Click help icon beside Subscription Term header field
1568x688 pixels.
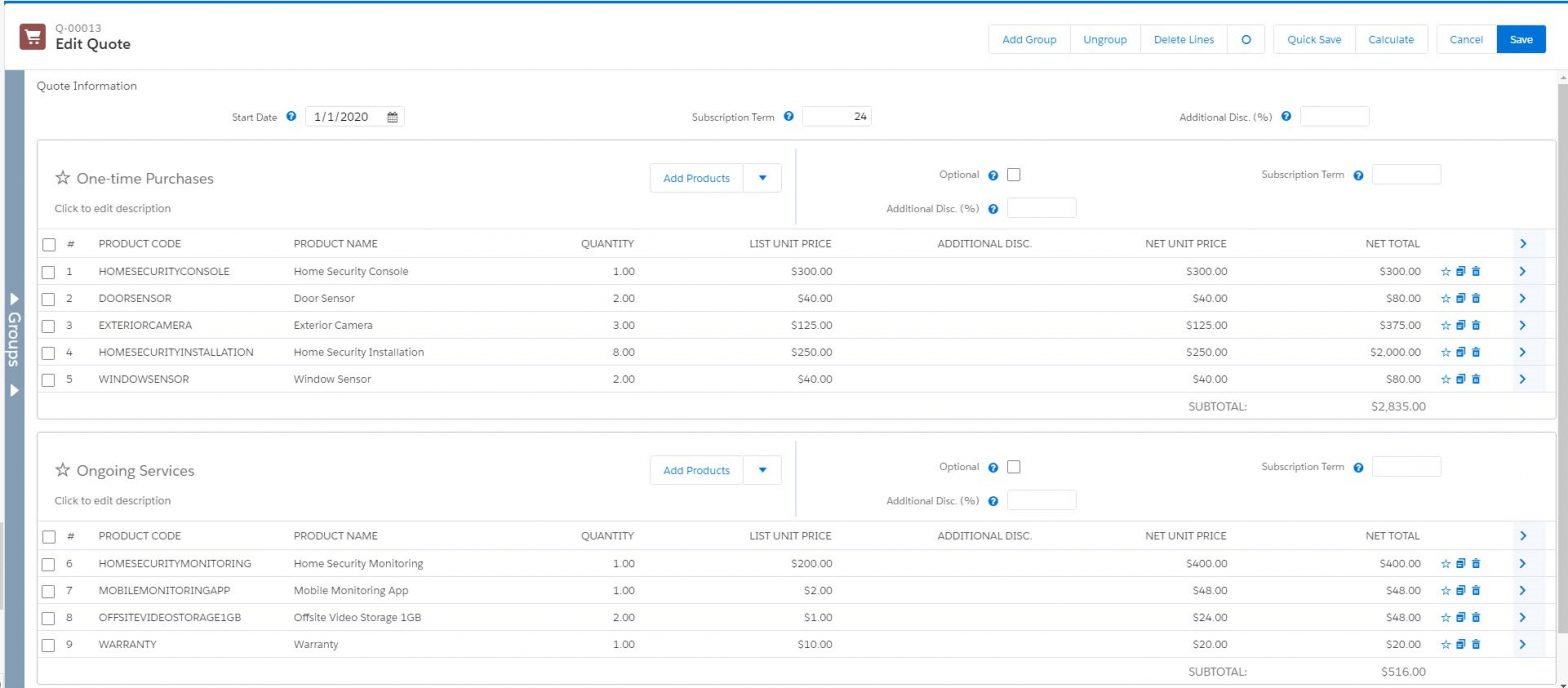coord(788,117)
